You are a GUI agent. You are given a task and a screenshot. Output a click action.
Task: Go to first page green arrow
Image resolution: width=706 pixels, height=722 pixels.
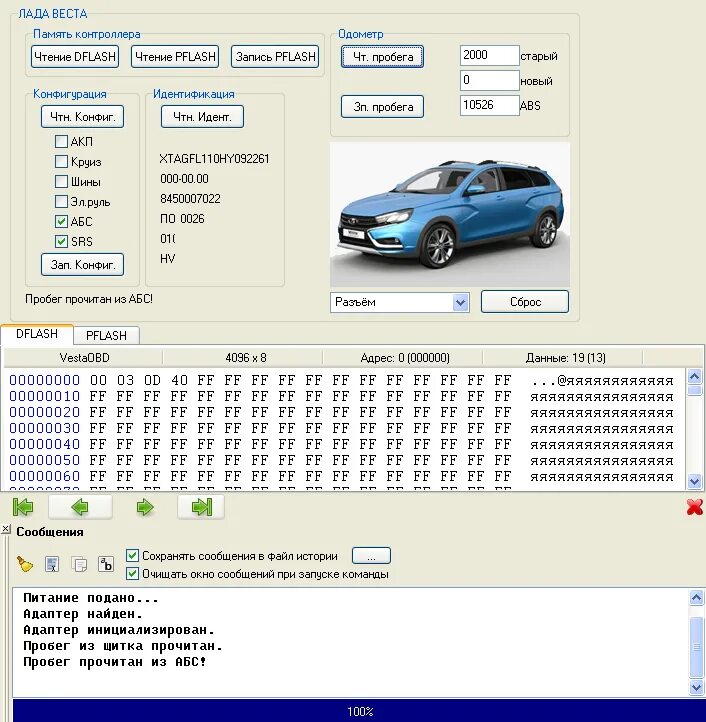pyautogui.click(x=23, y=507)
